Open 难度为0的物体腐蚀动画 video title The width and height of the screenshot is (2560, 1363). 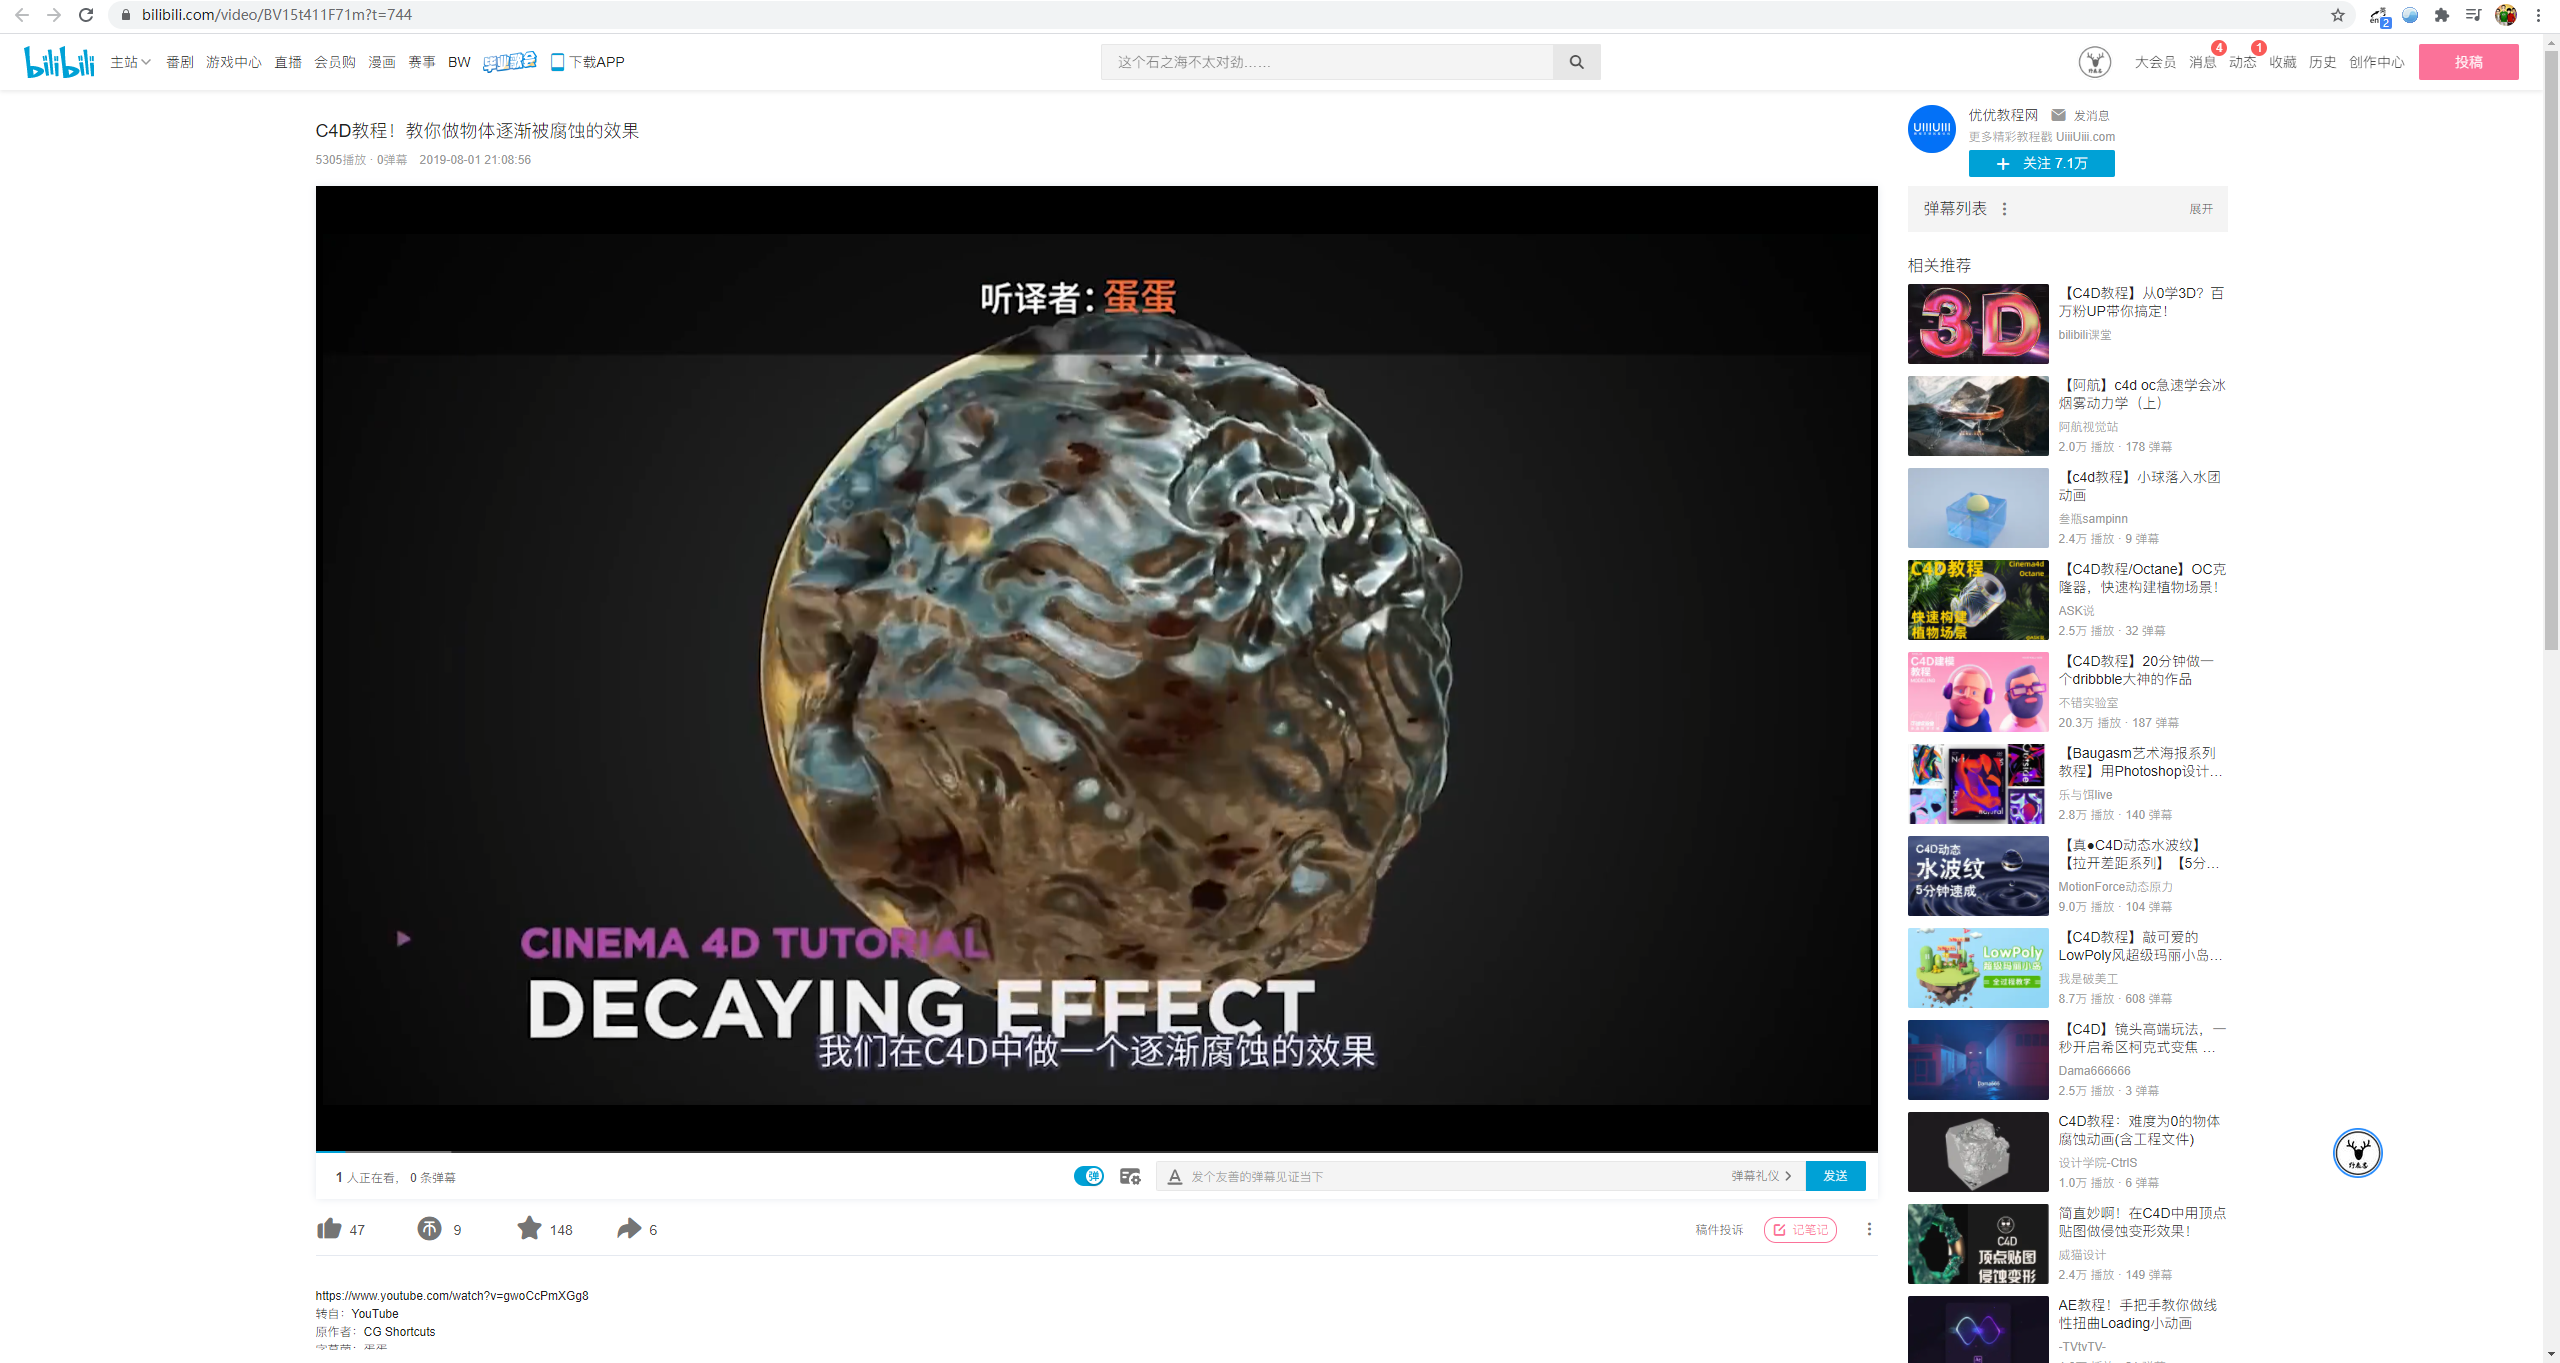[2138, 1130]
